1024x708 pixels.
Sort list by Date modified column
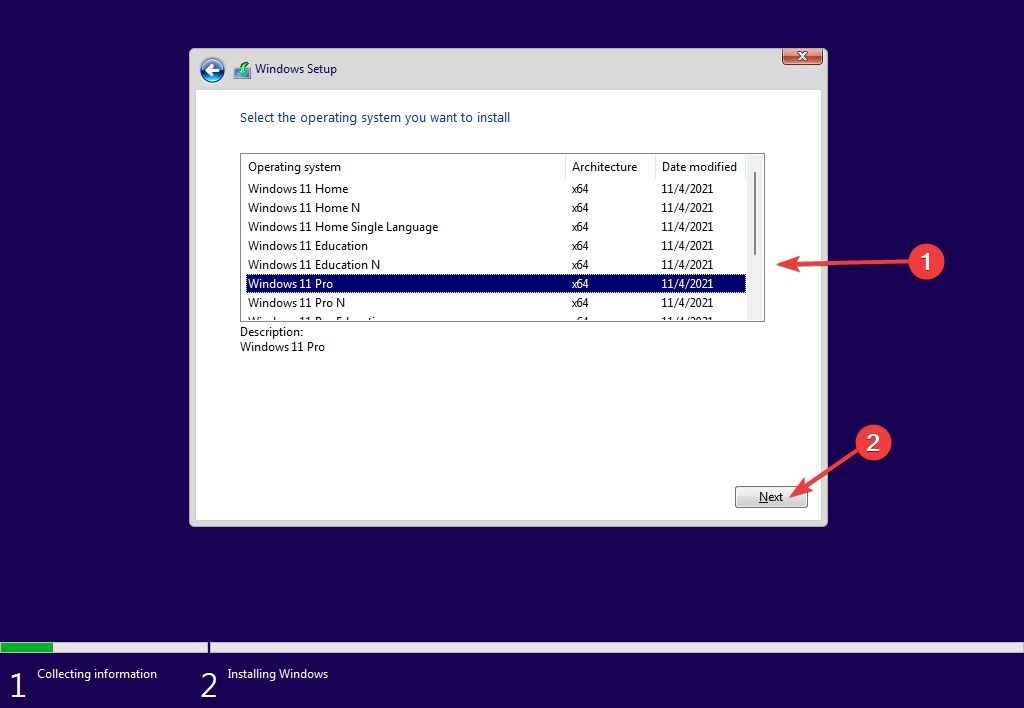coord(698,166)
